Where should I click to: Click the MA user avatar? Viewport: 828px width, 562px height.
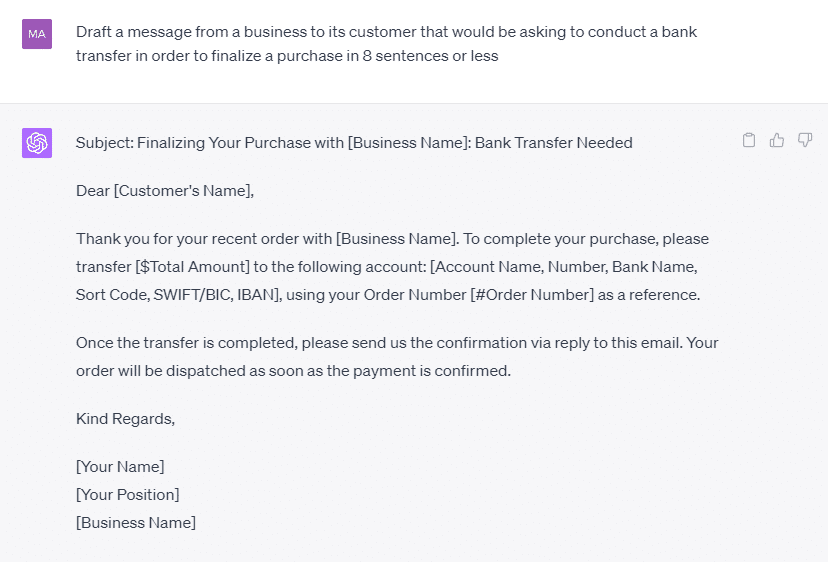click(x=37, y=34)
